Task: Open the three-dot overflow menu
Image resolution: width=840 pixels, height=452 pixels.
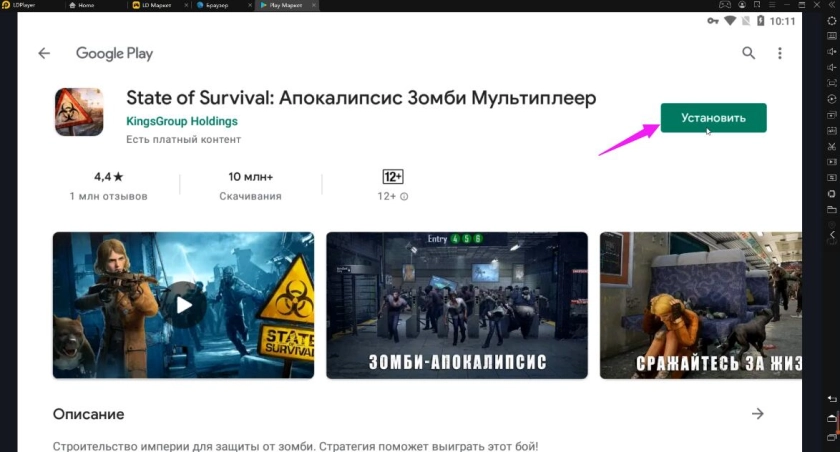Action: click(x=779, y=53)
